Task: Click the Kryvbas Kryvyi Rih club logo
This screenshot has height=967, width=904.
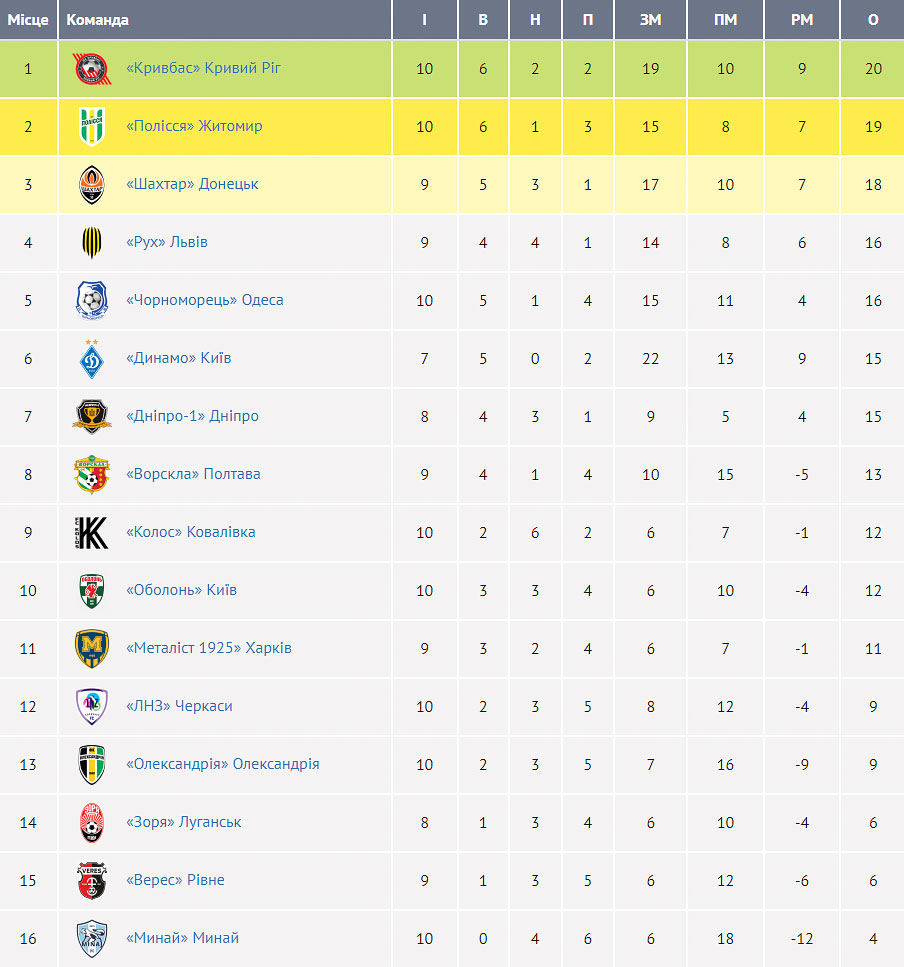Action: 92,68
